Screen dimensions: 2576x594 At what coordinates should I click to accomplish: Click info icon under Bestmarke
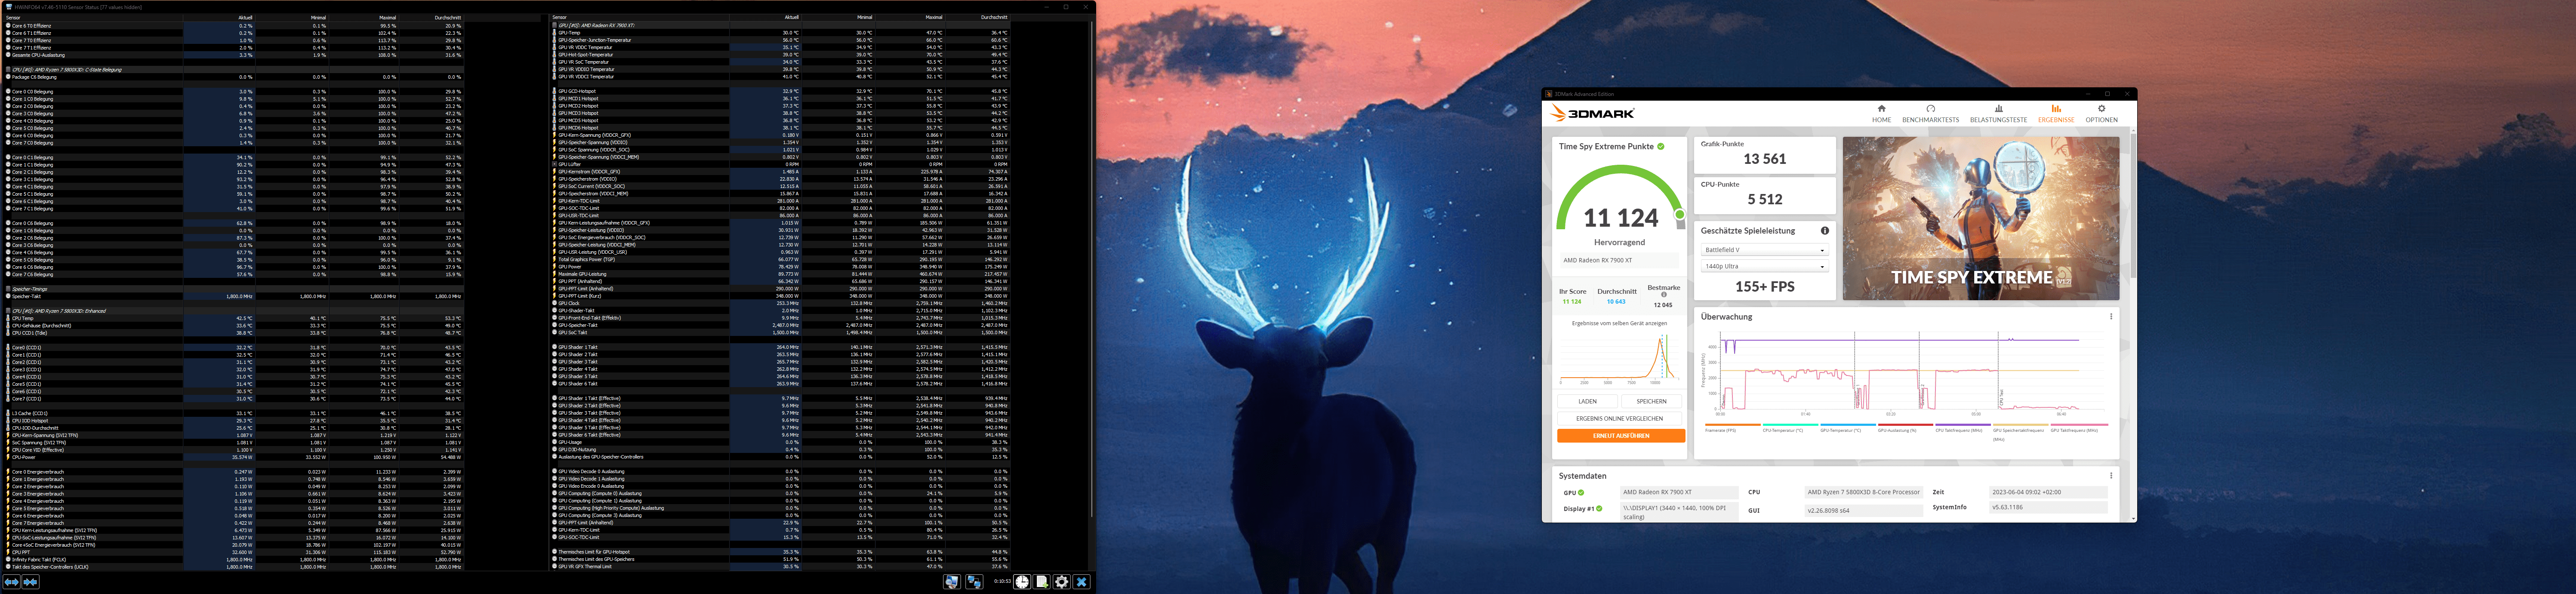pos(1664,295)
